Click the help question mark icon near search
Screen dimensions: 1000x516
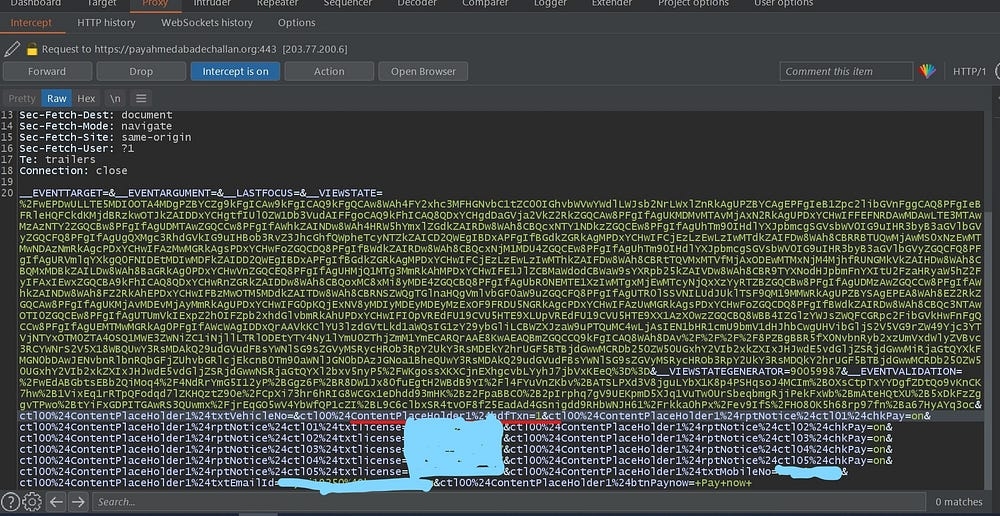[10, 502]
